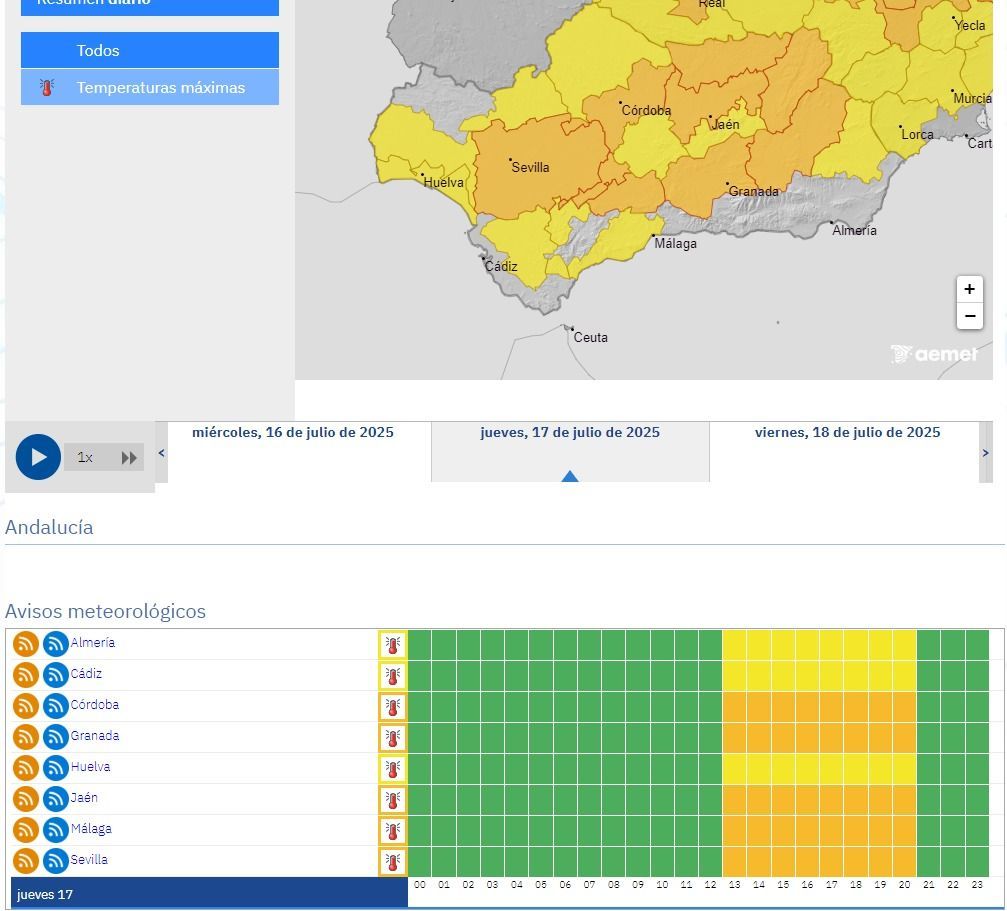Open the blue feed icon for Sevilla
The width and height of the screenshot is (1007, 911).
[56, 861]
